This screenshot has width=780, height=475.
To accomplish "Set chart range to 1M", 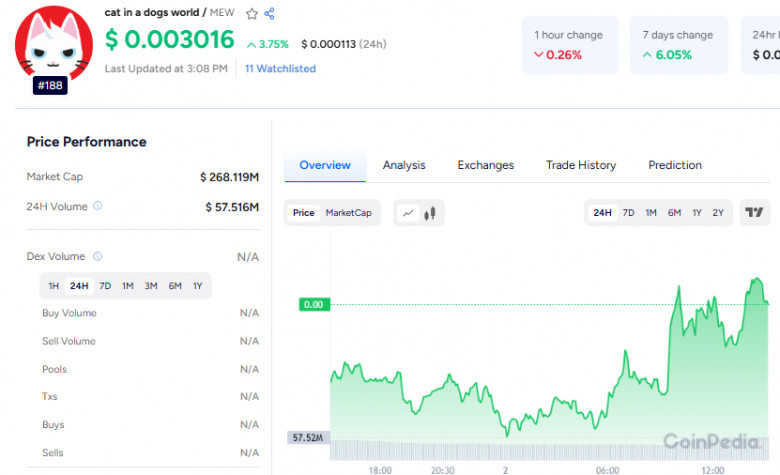I will coord(651,213).
